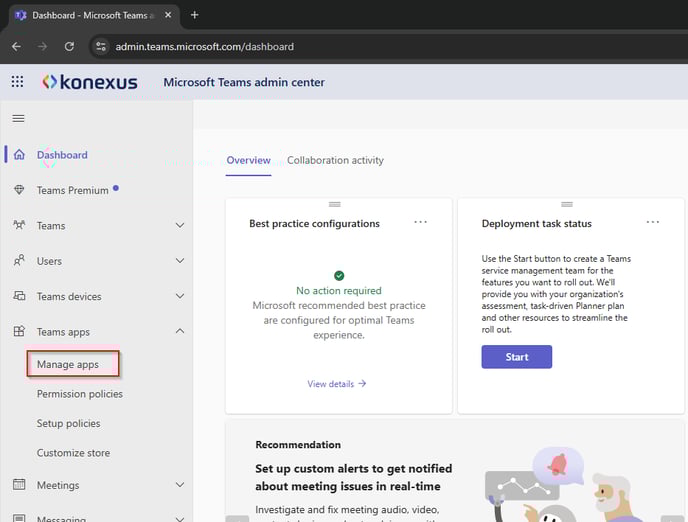The height and width of the screenshot is (522, 688).
Task: Click the Best practice configurations heading
Action: coord(315,224)
